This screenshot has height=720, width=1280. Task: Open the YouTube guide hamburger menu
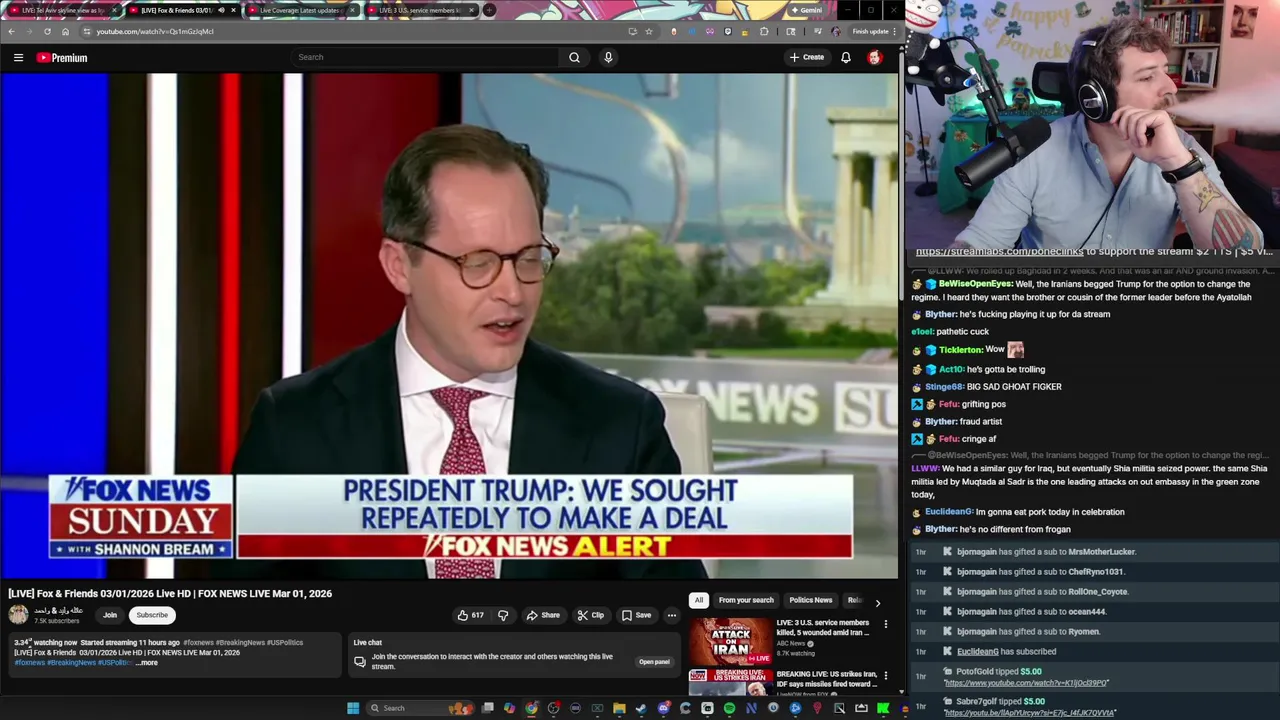[18, 58]
